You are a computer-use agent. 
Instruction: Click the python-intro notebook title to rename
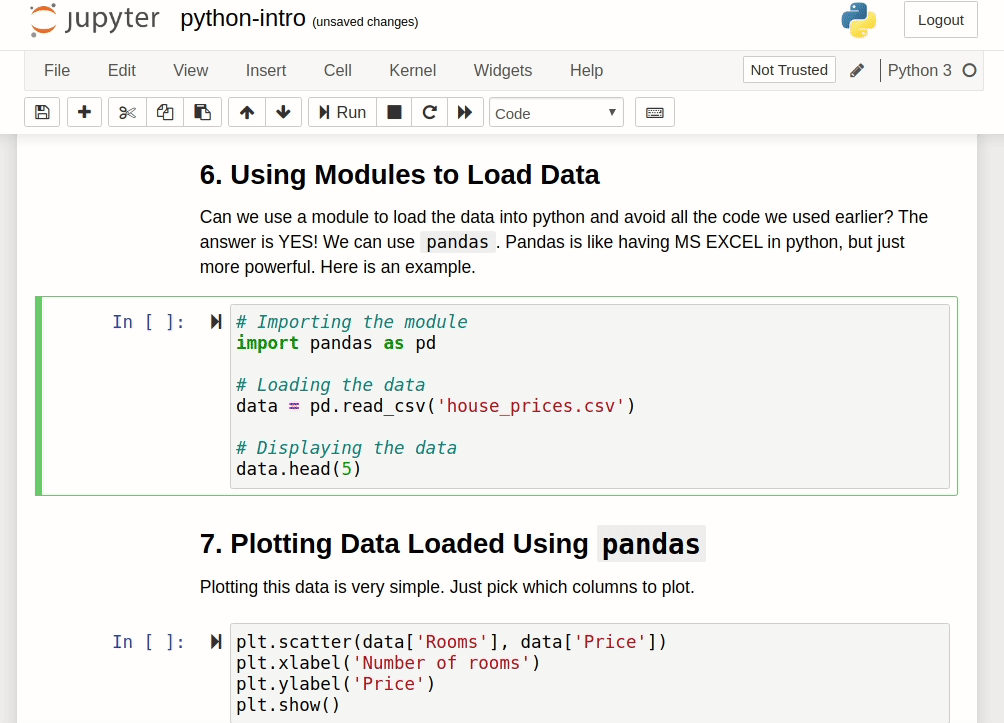(x=243, y=19)
